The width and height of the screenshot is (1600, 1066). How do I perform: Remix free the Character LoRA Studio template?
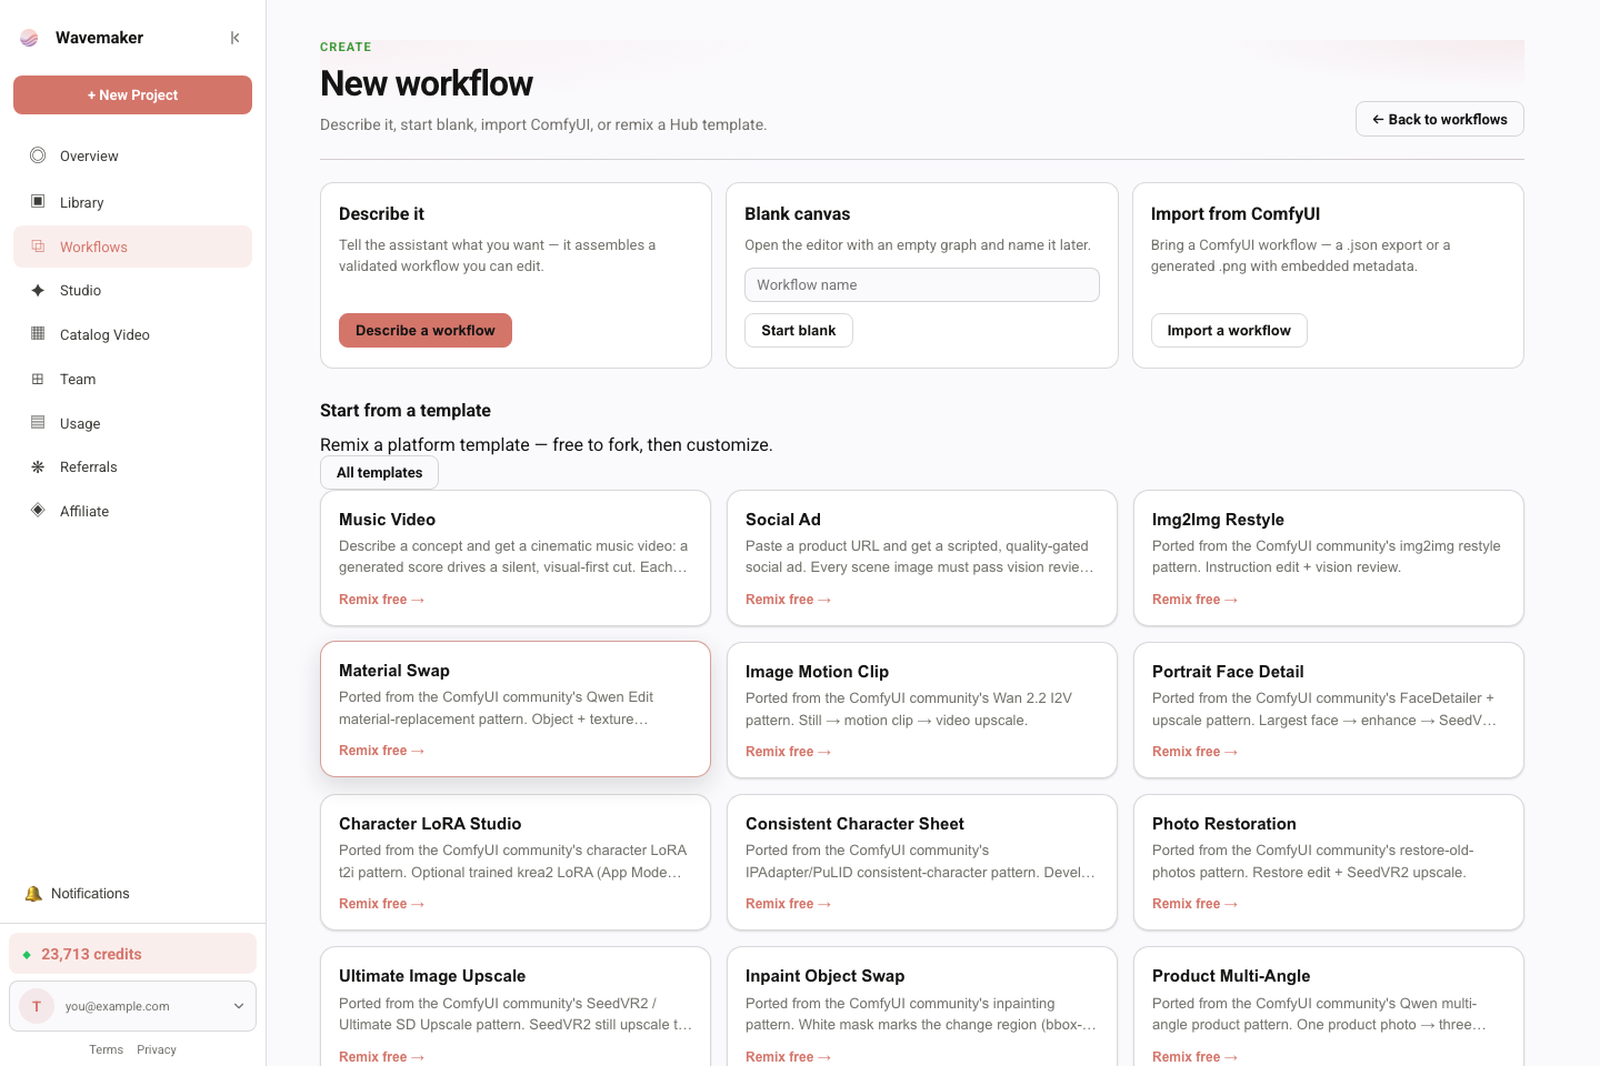click(x=381, y=903)
